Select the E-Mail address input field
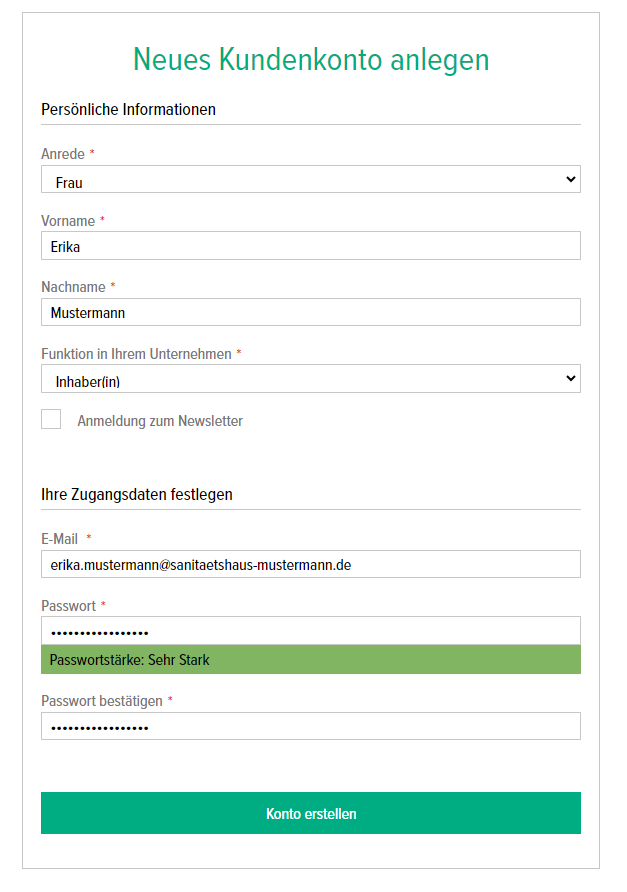627x892 pixels. point(310,564)
